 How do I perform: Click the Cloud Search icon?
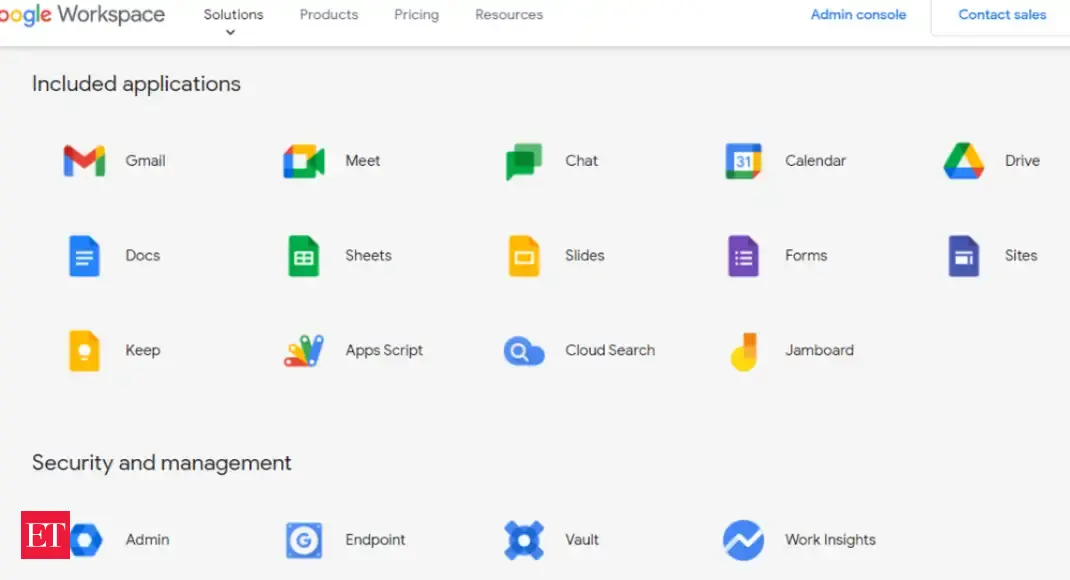523,351
